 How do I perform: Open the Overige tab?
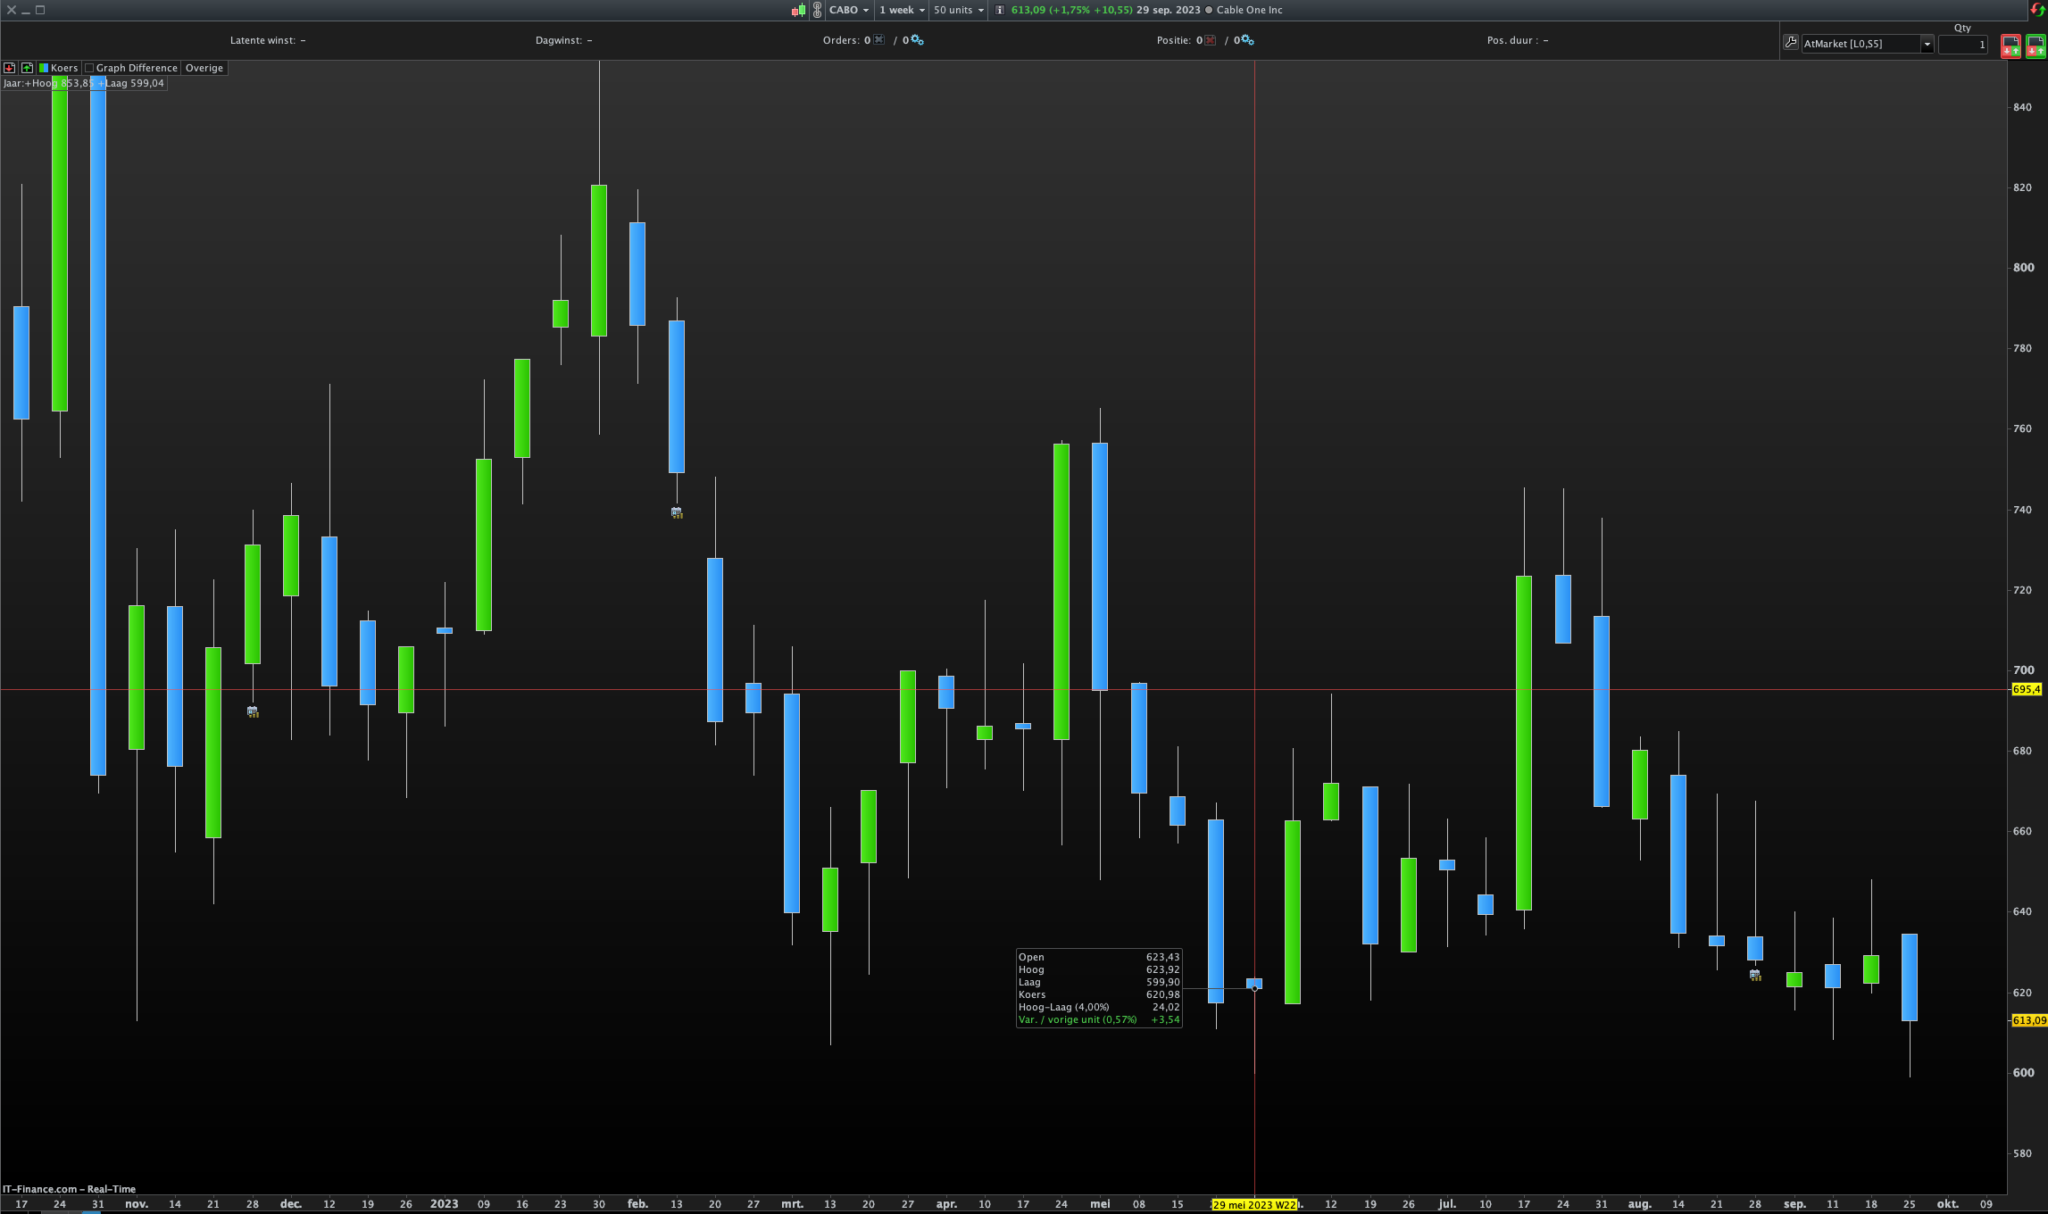point(204,68)
